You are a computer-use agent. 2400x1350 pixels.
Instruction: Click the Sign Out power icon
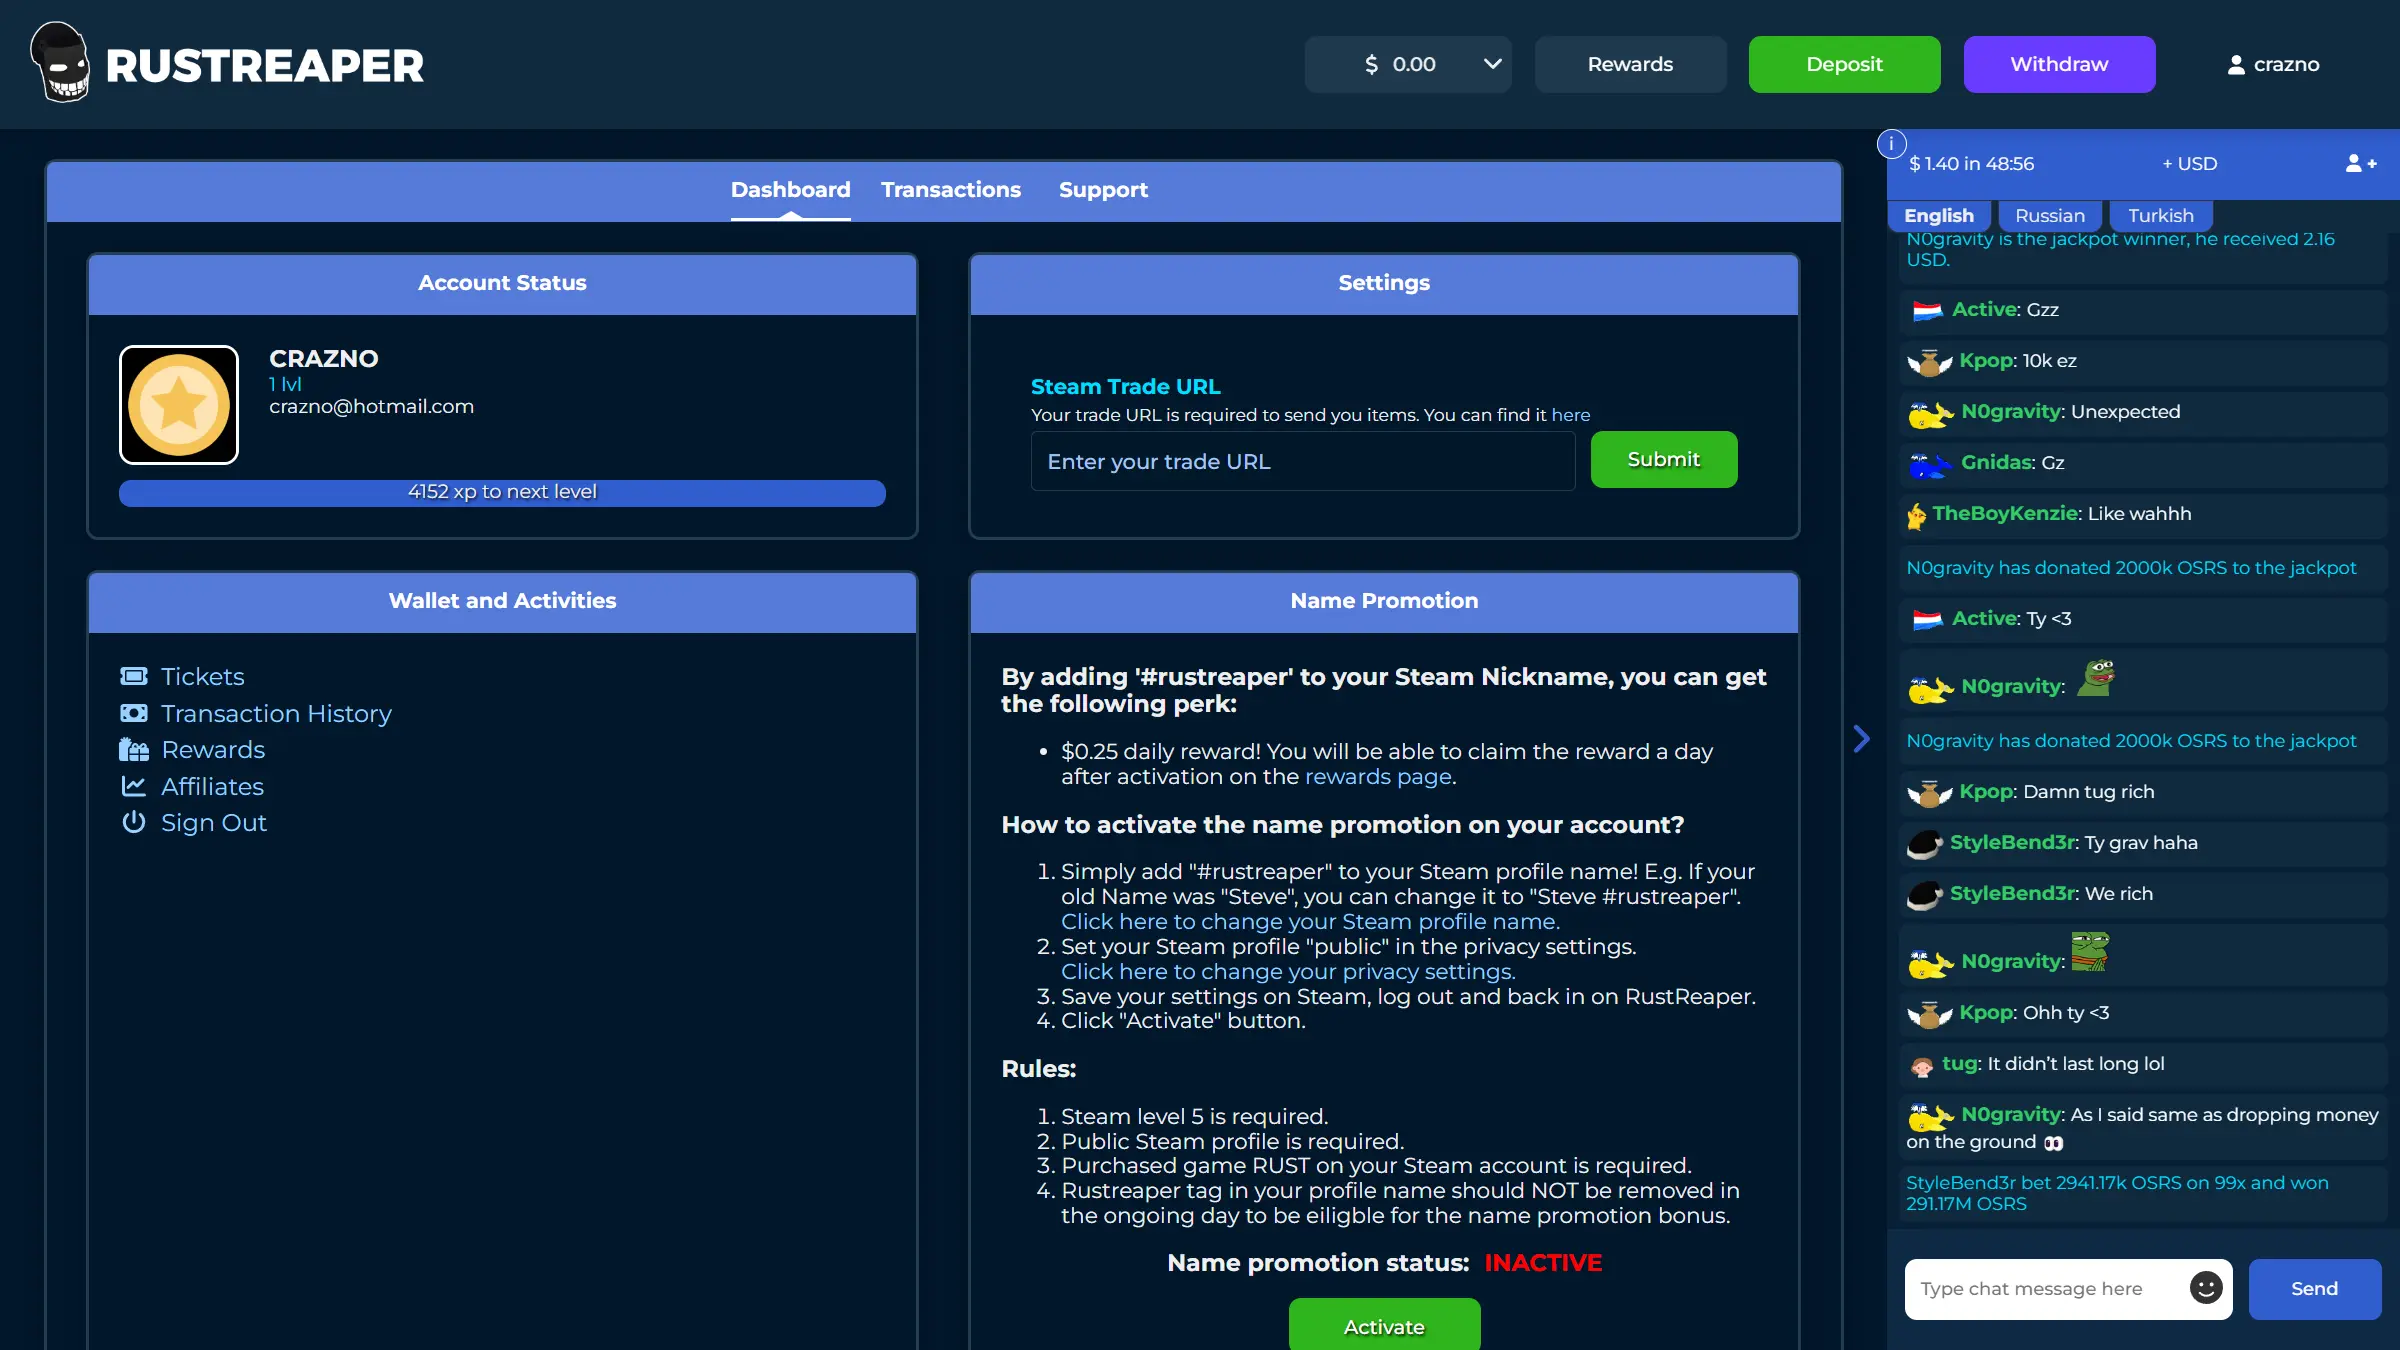pos(134,822)
